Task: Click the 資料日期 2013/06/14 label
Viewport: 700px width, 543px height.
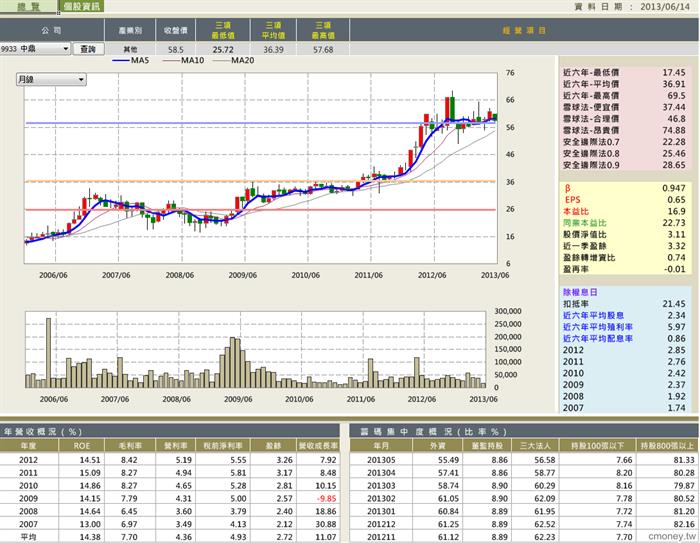Action: pyautogui.click(x=631, y=7)
